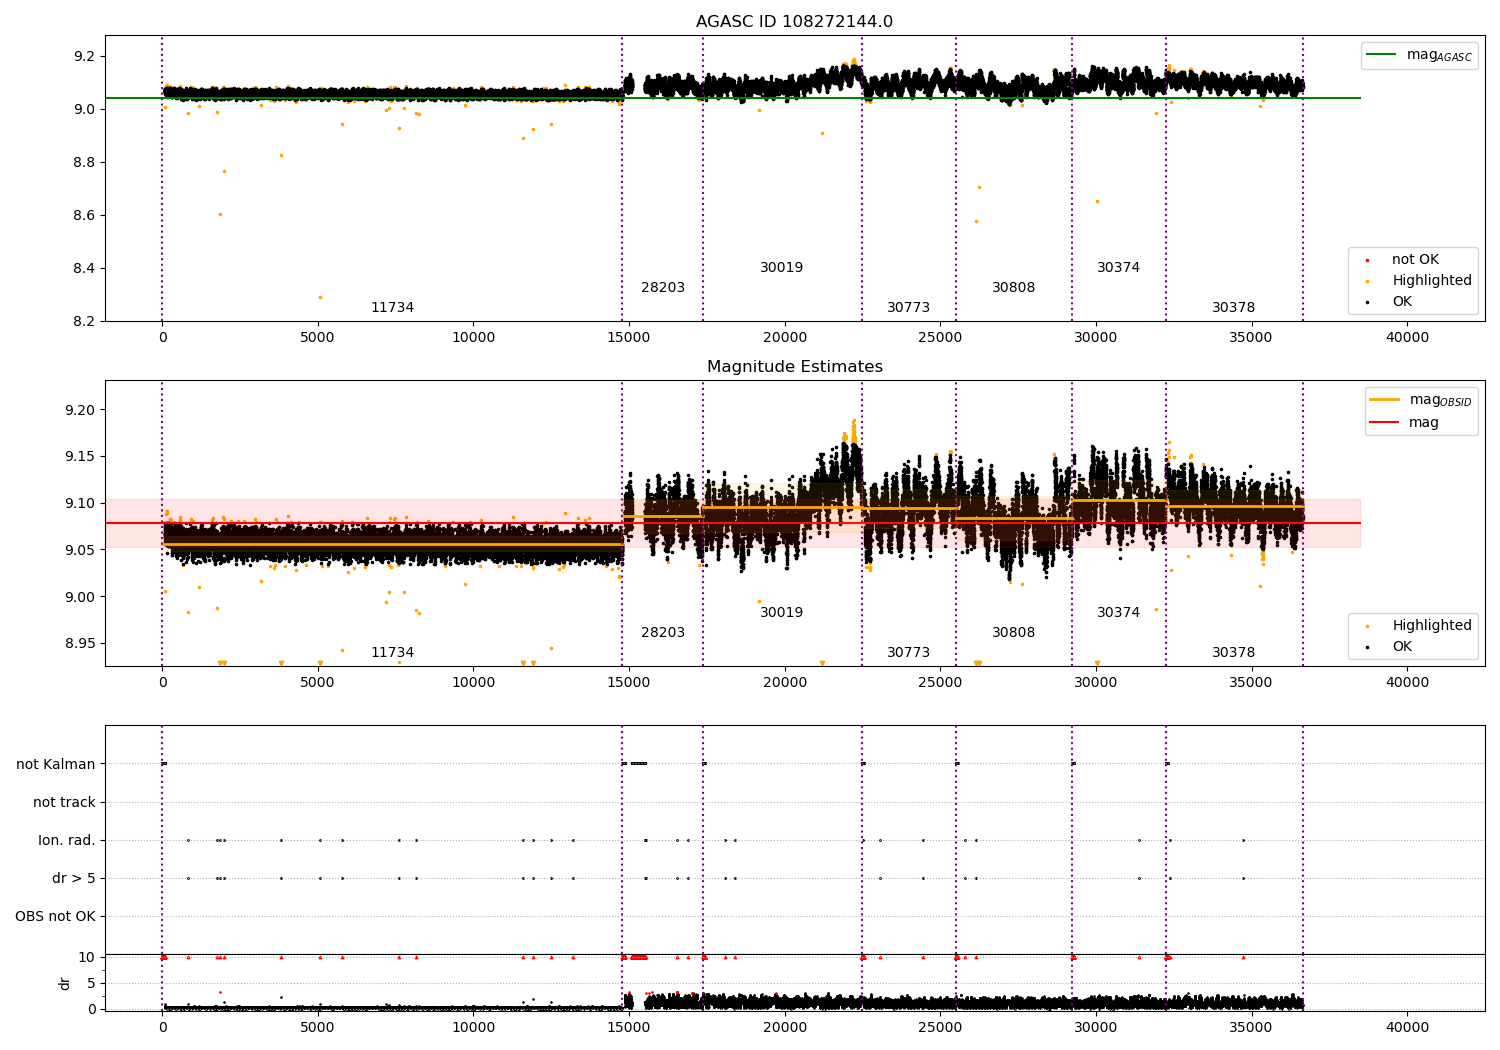Click obsid label 11734 in top plot
1500x1050 pixels.
coord(392,308)
